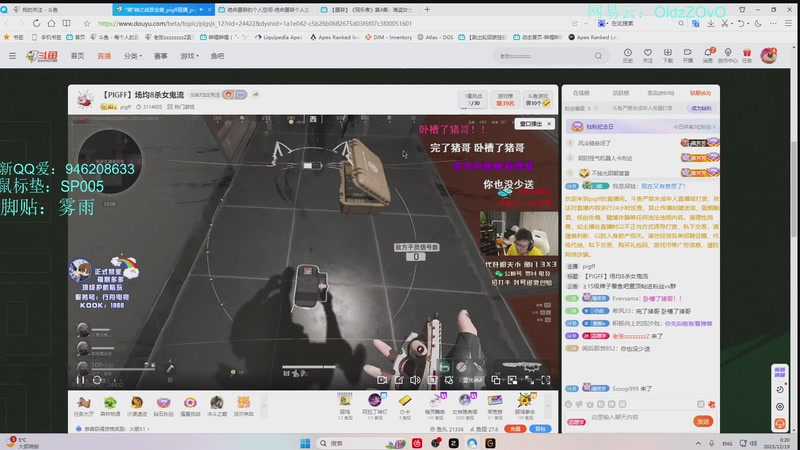Viewport: 800px width, 450px height.
Task: Send the 女神降临塔 gift
Action: [x=465, y=407]
